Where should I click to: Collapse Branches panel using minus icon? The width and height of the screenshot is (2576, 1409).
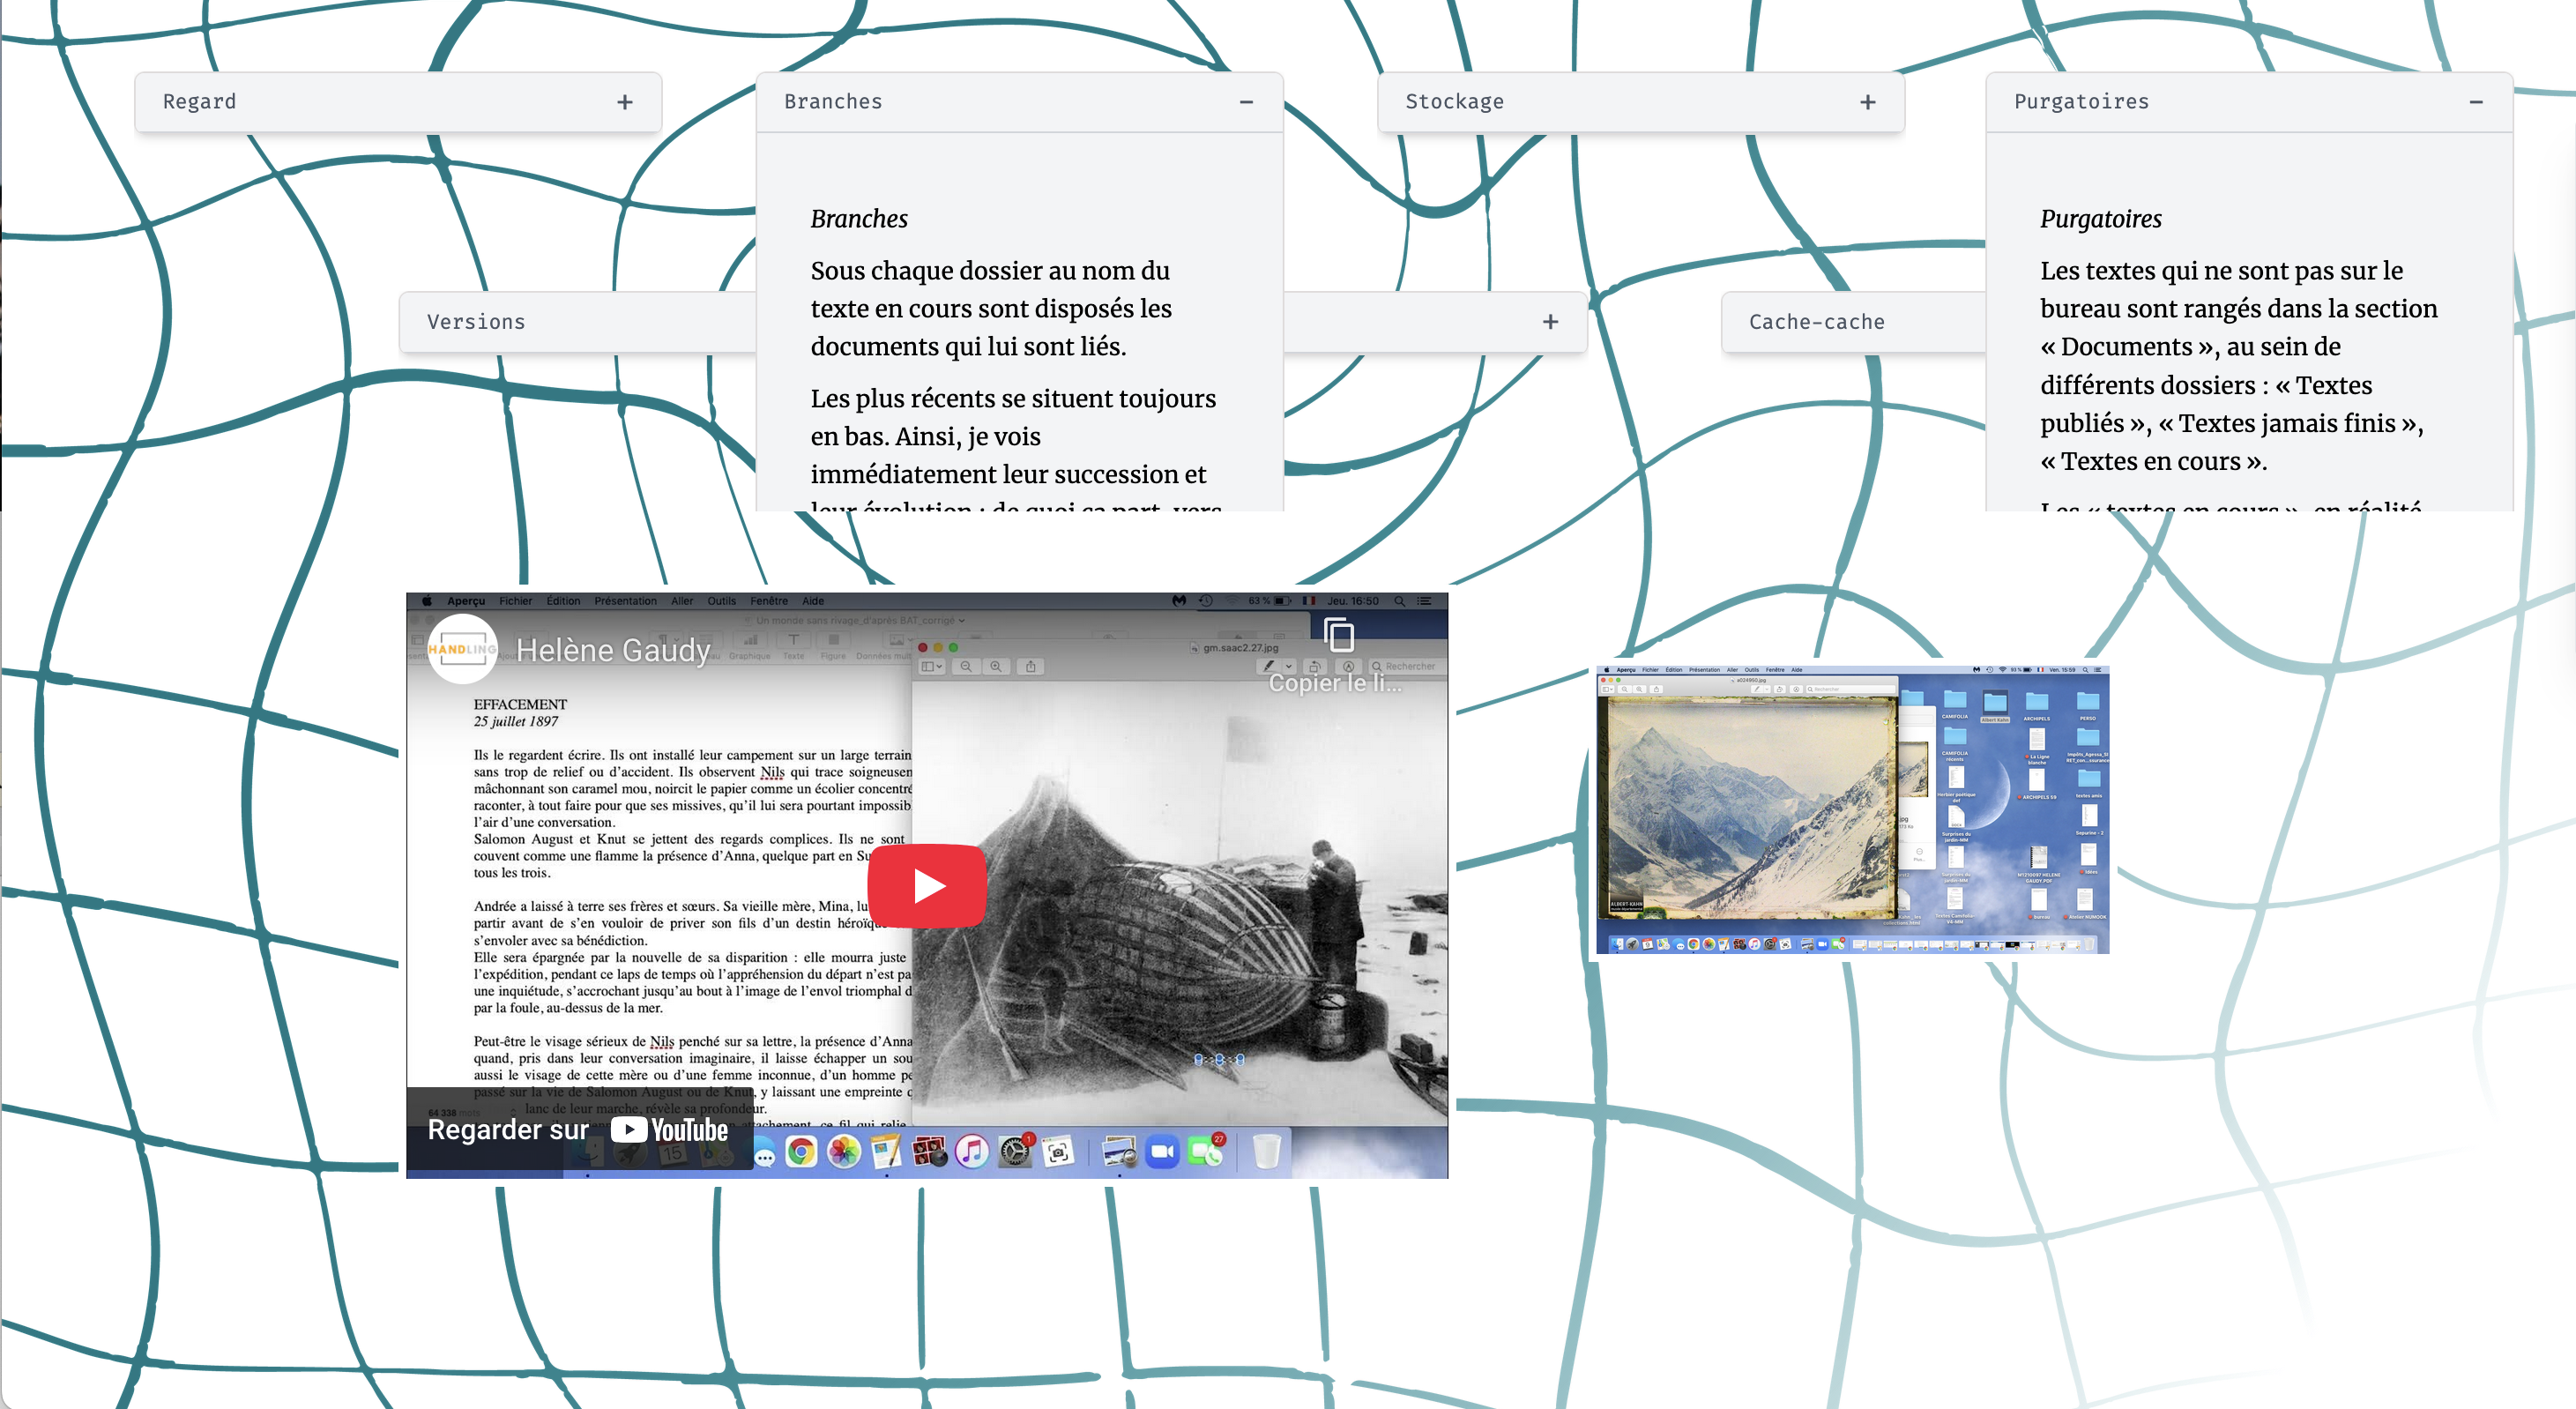point(1246,102)
